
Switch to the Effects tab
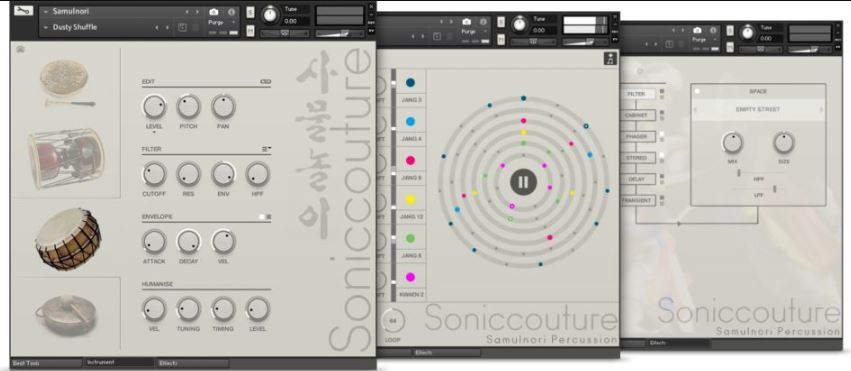pyautogui.click(x=193, y=362)
